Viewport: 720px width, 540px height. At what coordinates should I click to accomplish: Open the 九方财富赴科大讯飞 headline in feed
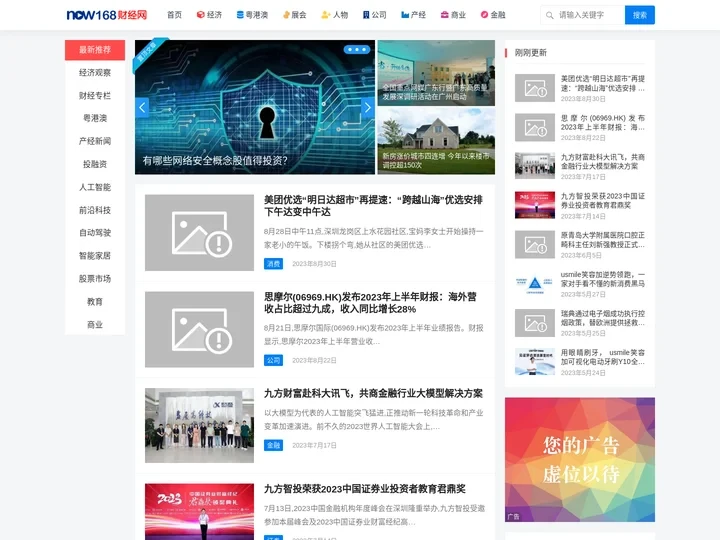click(373, 394)
